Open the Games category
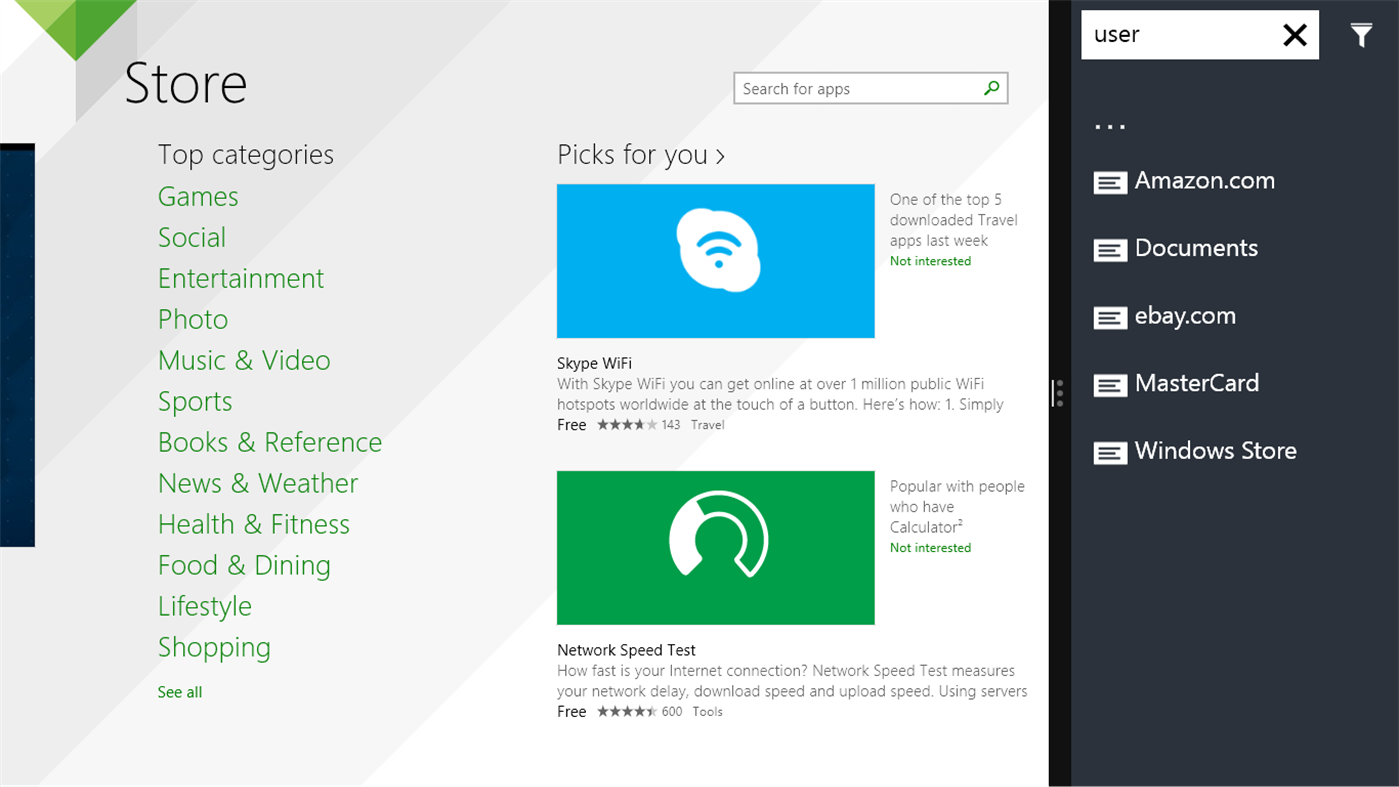Image resolution: width=1399 pixels, height=787 pixels. [x=198, y=197]
